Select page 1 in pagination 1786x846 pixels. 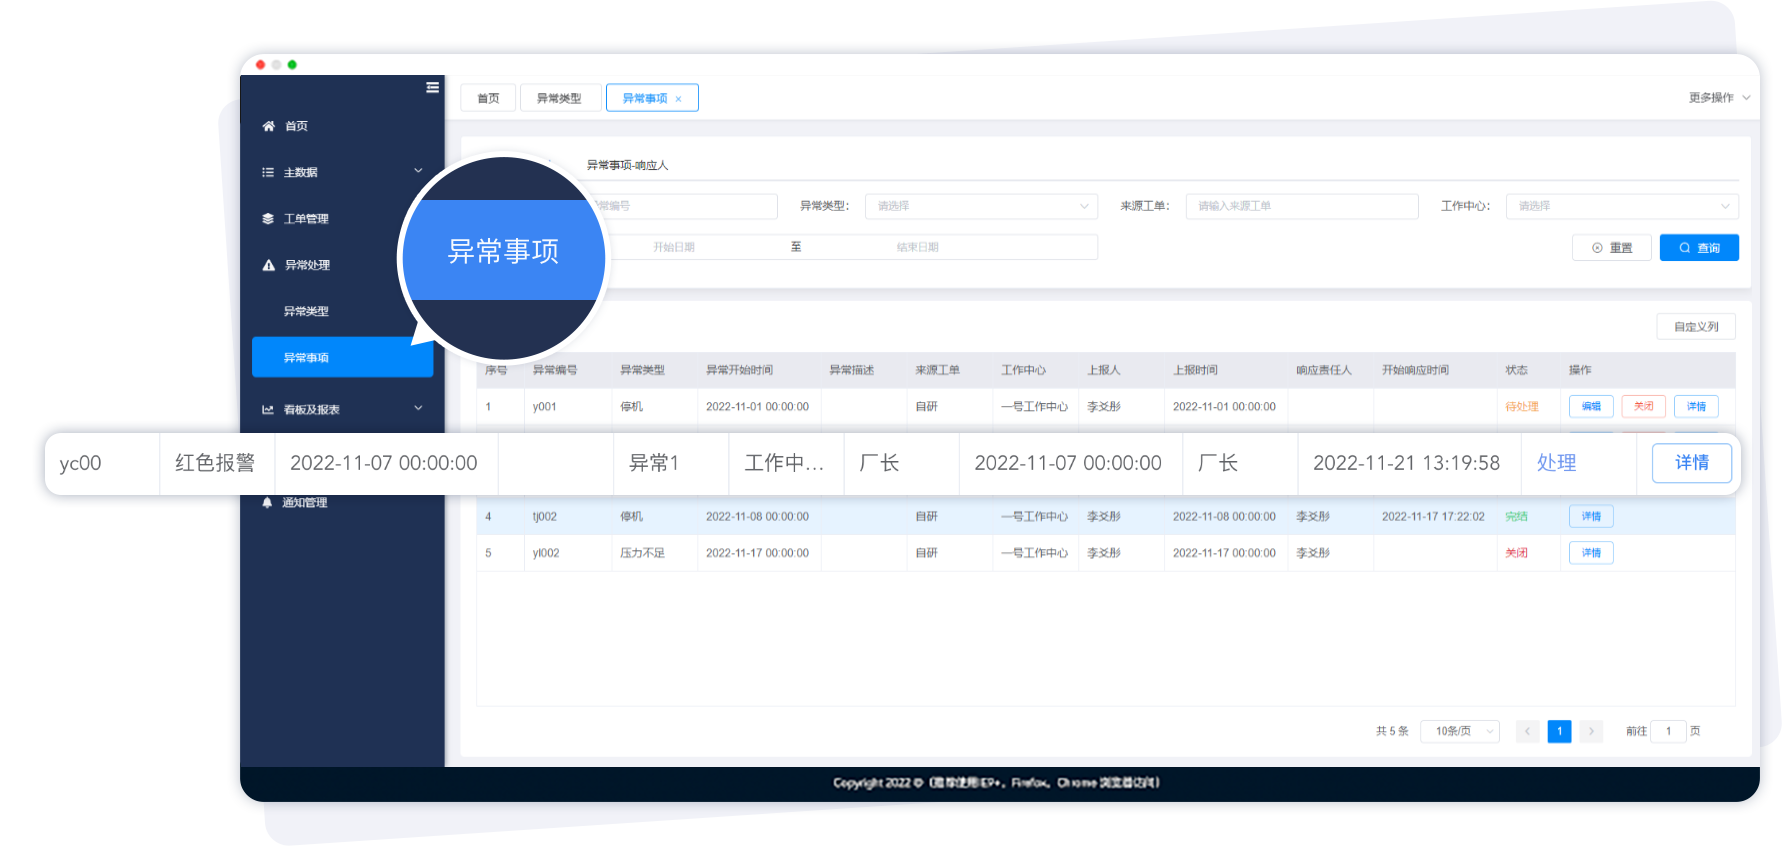coord(1559,731)
